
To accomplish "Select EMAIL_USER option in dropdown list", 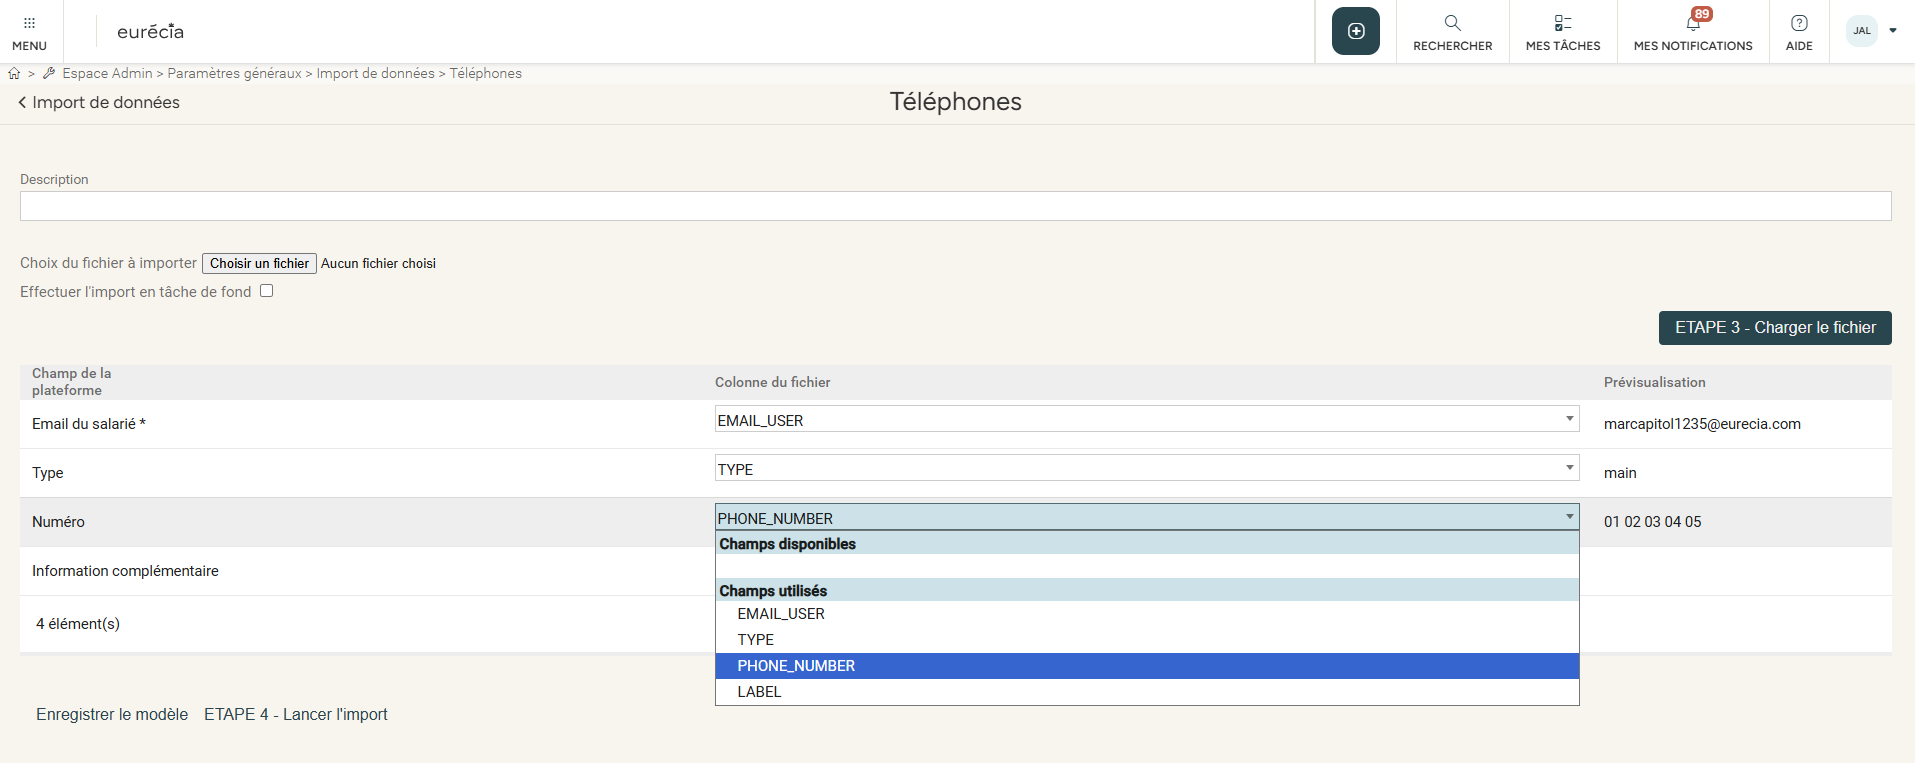I will pyautogui.click(x=781, y=614).
